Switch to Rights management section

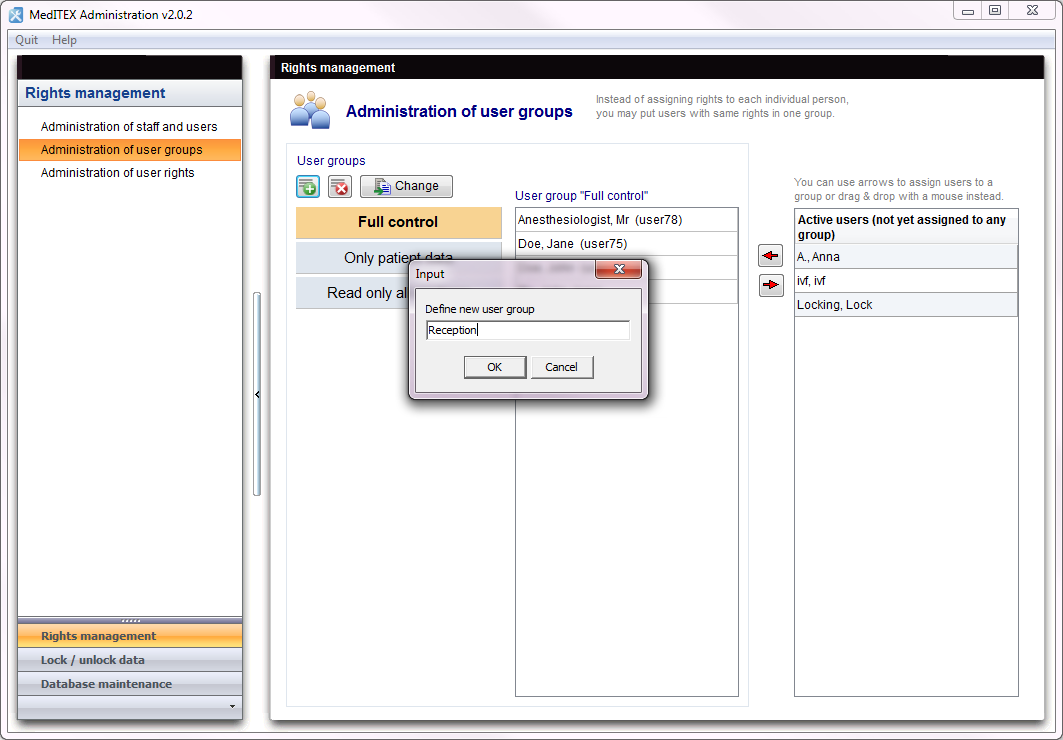(x=129, y=636)
